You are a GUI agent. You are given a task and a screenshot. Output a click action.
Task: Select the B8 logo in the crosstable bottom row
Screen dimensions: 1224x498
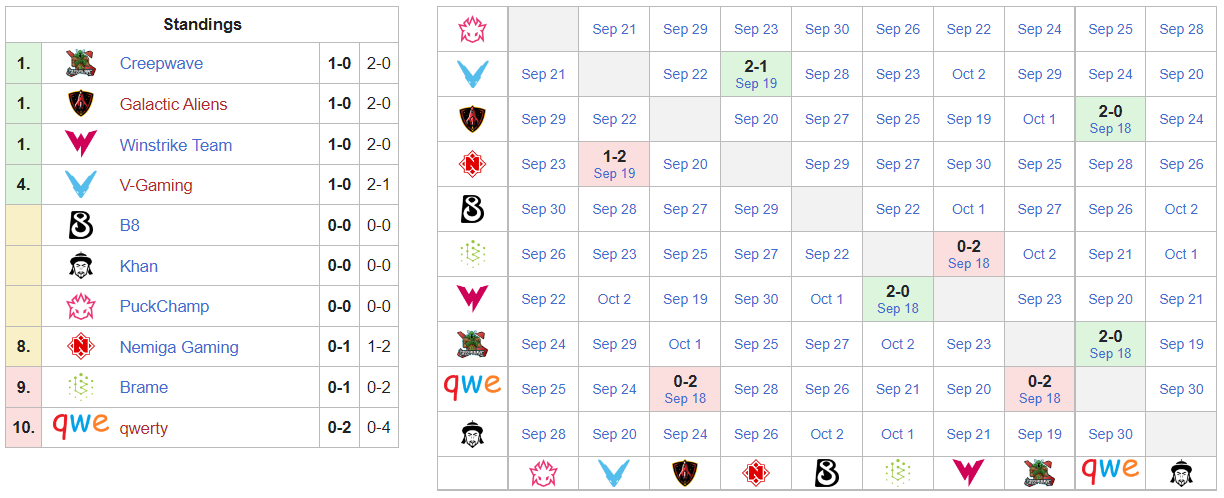pyautogui.click(x=827, y=473)
